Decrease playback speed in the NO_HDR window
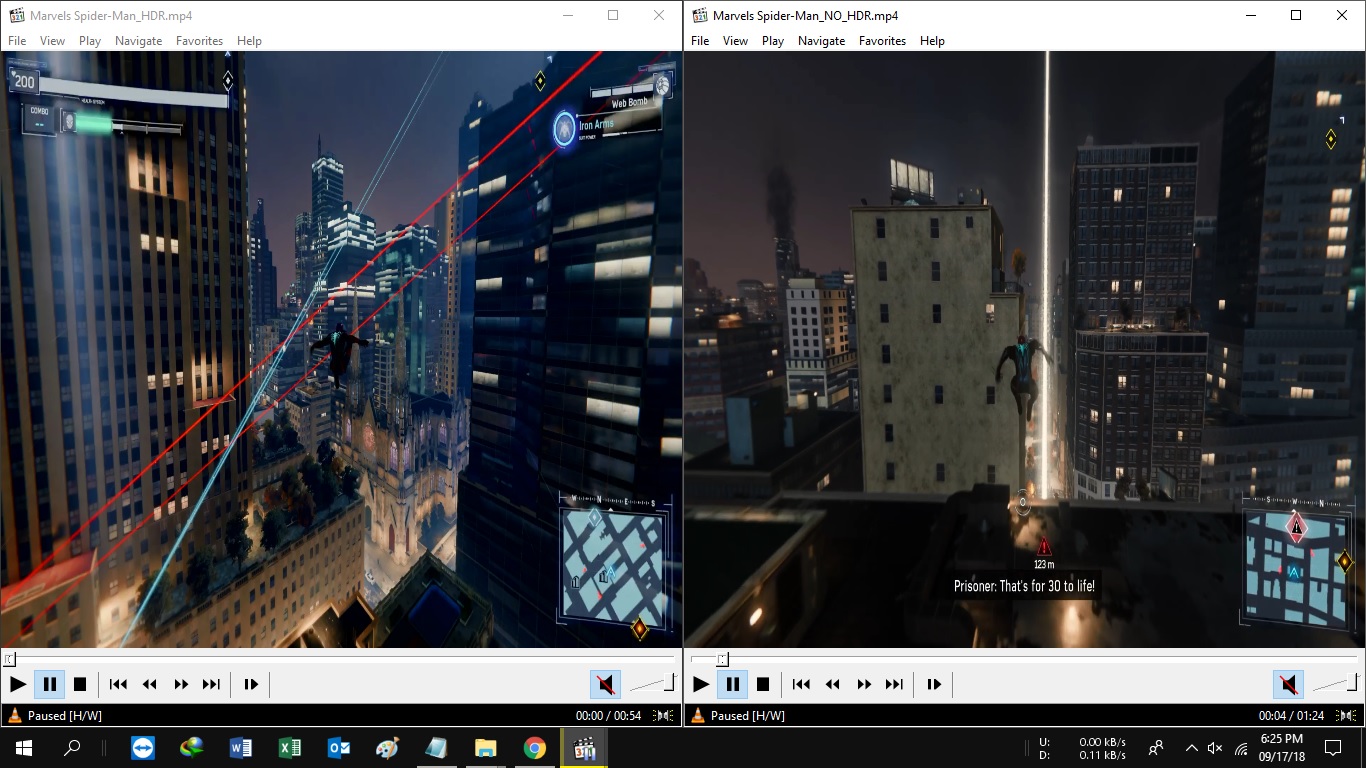Image resolution: width=1366 pixels, height=768 pixels. coord(832,685)
